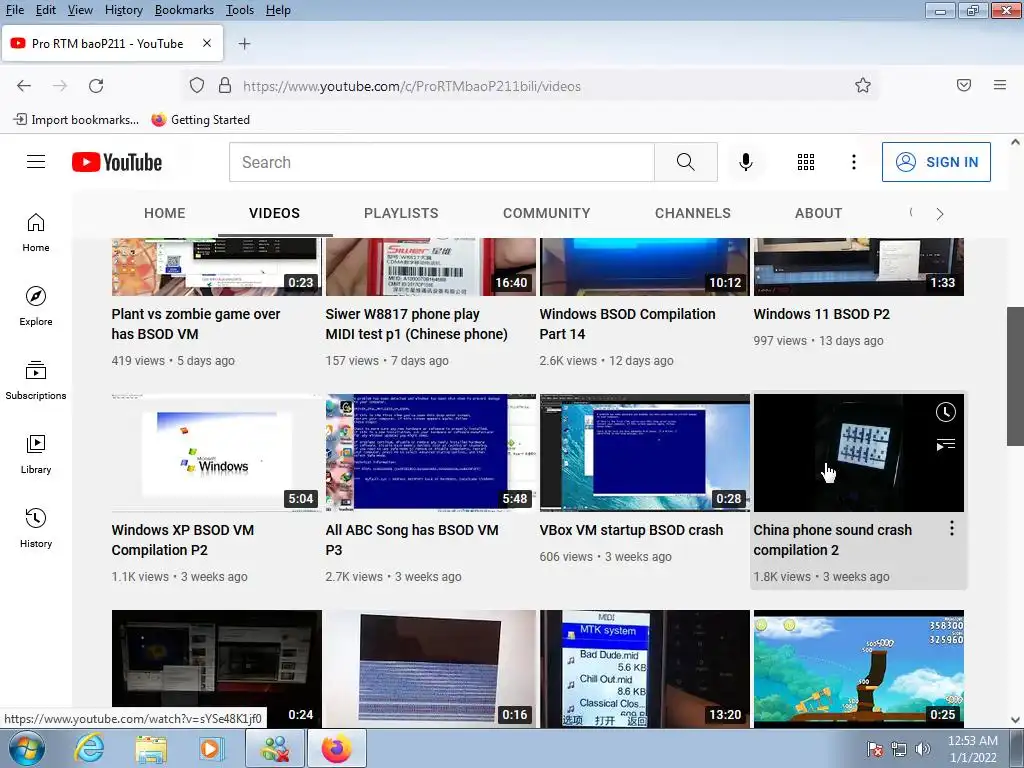The height and width of the screenshot is (768, 1024).
Task: Close the Pro RTM baoP211 tab
Action: point(206,43)
